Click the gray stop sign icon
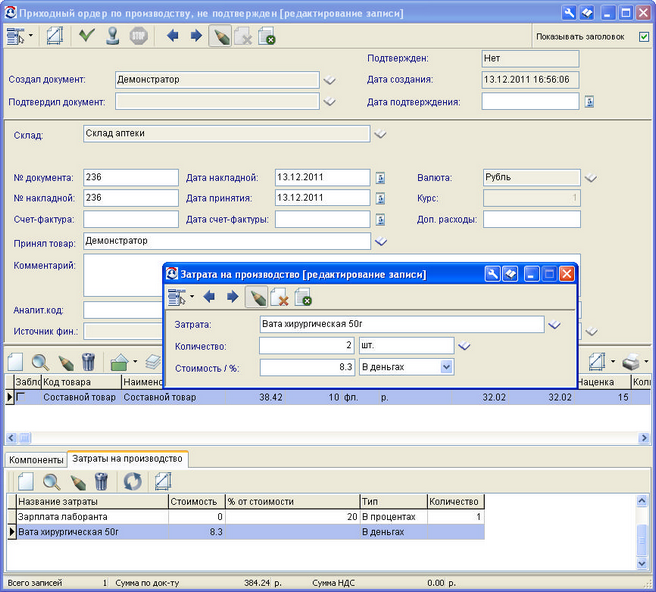The width and height of the screenshot is (656, 592). coord(138,36)
